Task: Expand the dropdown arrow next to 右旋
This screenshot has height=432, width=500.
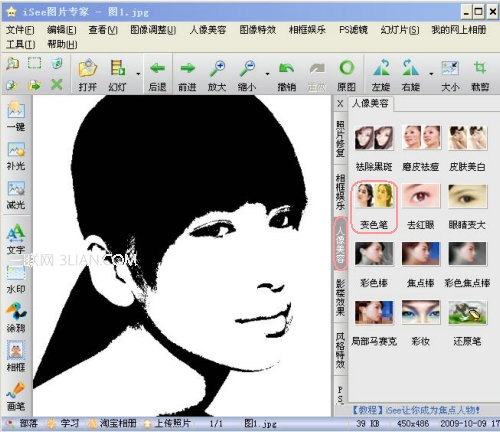Action: click(x=431, y=74)
